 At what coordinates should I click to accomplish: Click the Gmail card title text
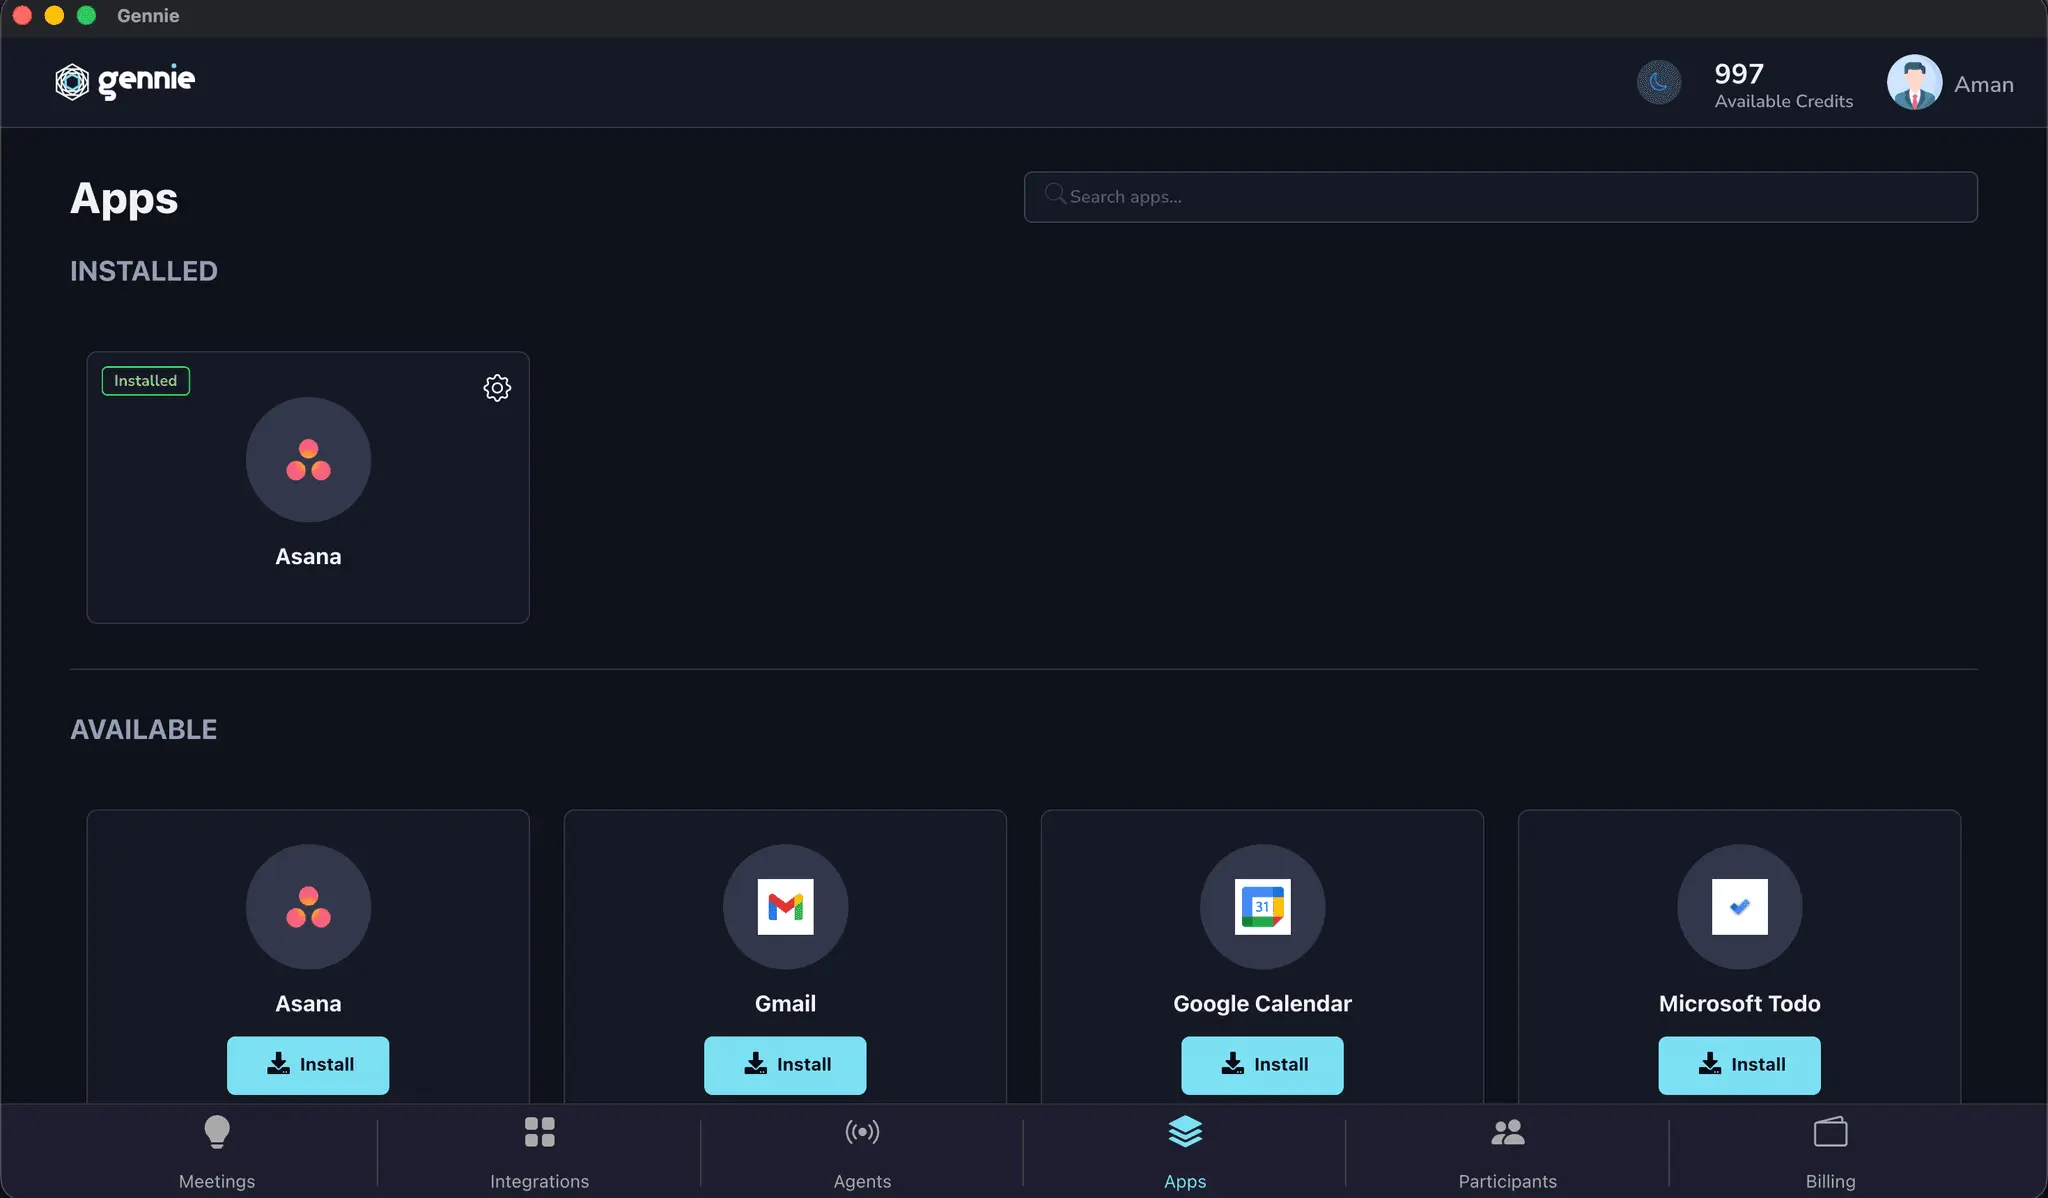785,1004
